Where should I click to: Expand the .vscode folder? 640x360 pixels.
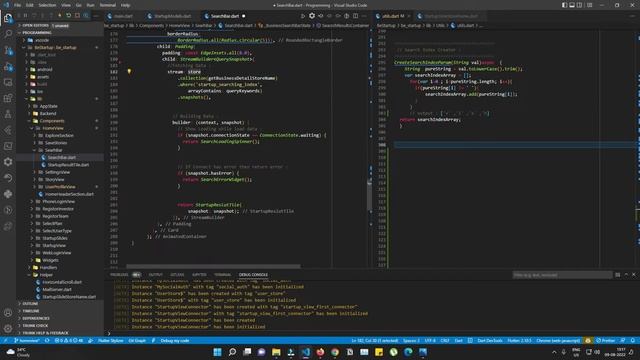60,40
